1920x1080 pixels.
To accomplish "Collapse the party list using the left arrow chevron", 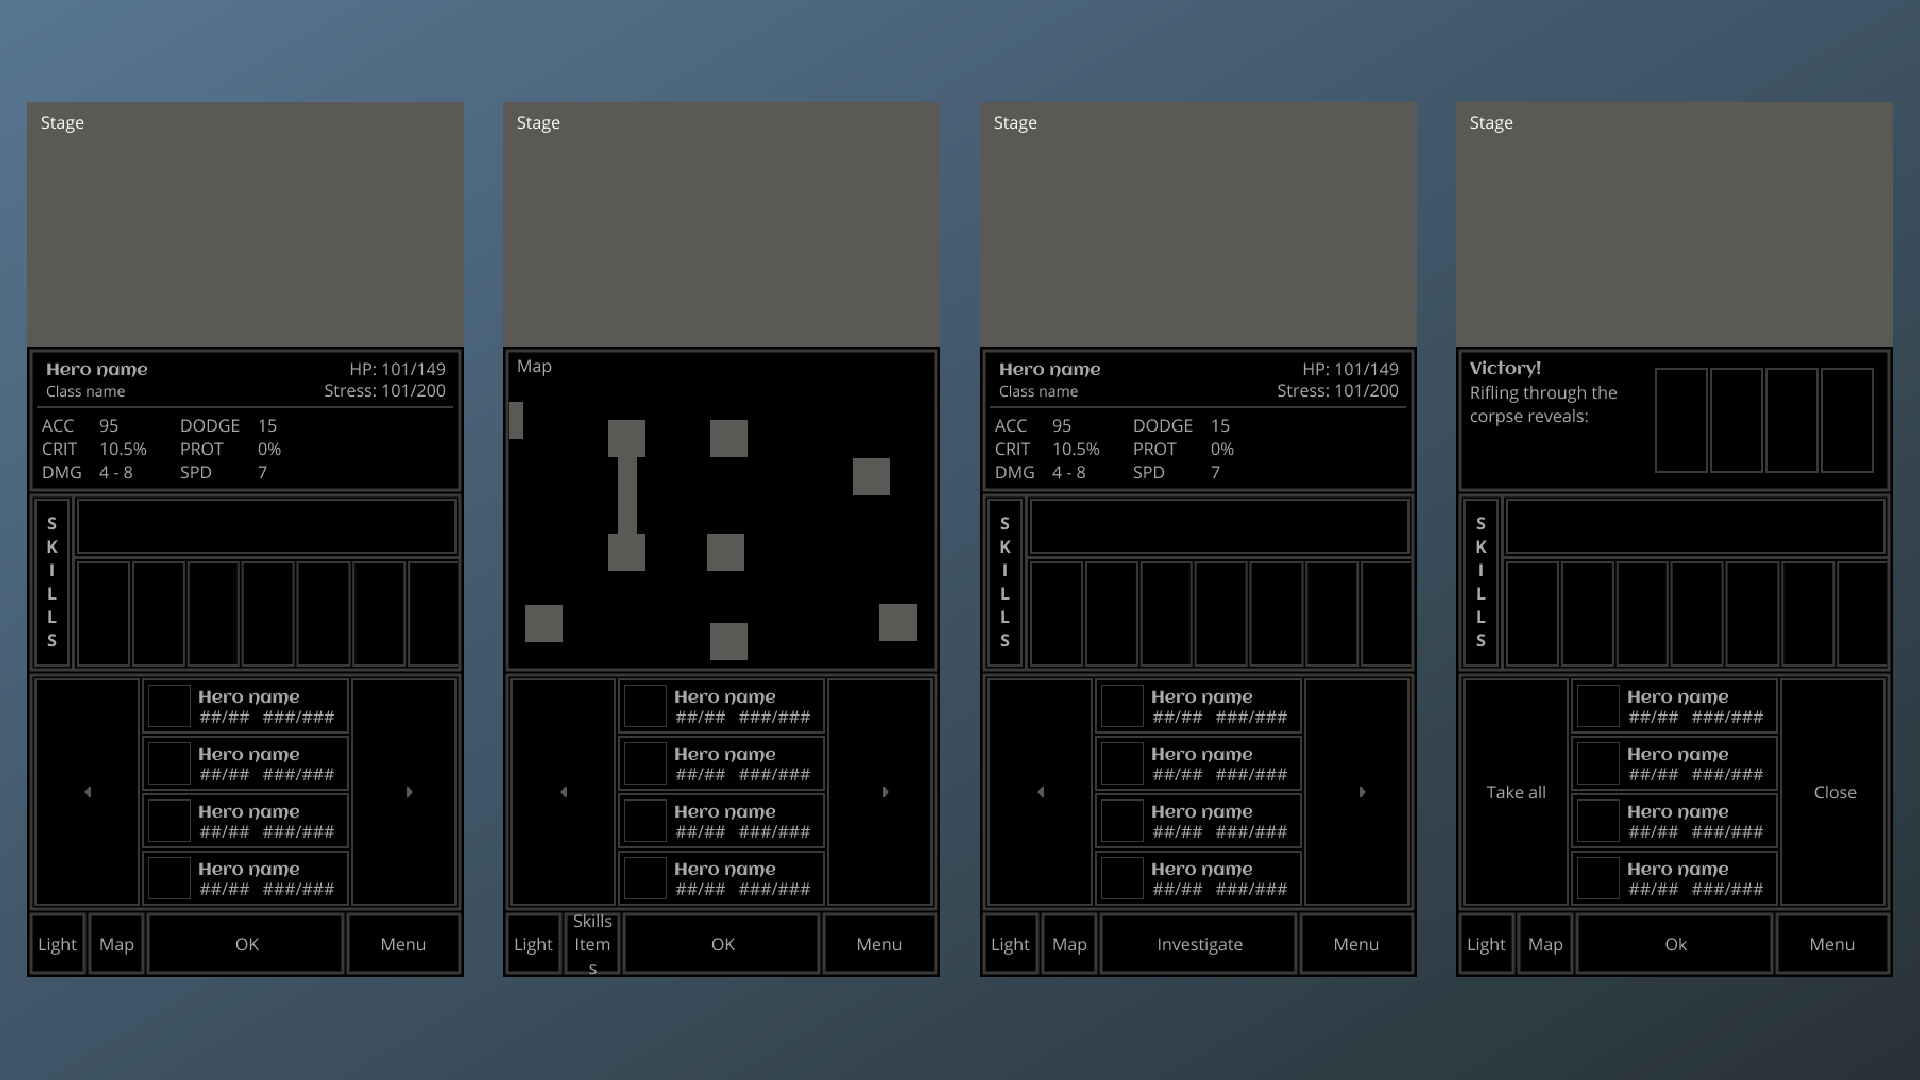I will 87,792.
